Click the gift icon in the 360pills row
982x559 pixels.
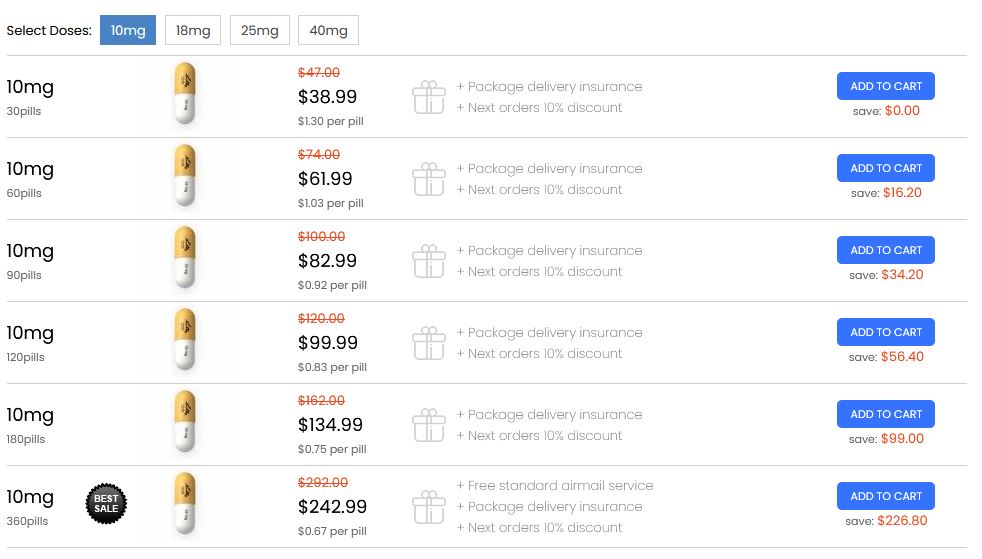click(x=429, y=507)
